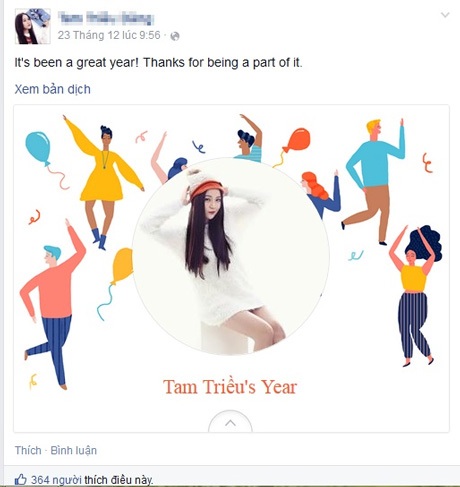Click the yellow balloon illustration
460x487 pixels.
122,265
